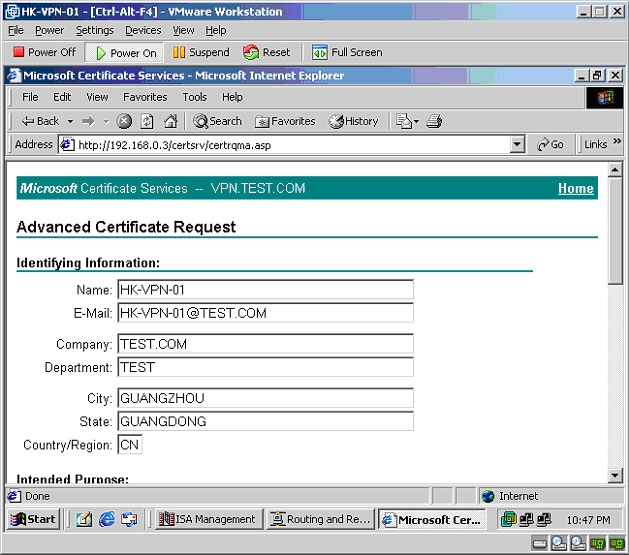The height and width of the screenshot is (555, 629).
Task: Open the Favorites menu in Internet Explorer
Action: coord(145,97)
